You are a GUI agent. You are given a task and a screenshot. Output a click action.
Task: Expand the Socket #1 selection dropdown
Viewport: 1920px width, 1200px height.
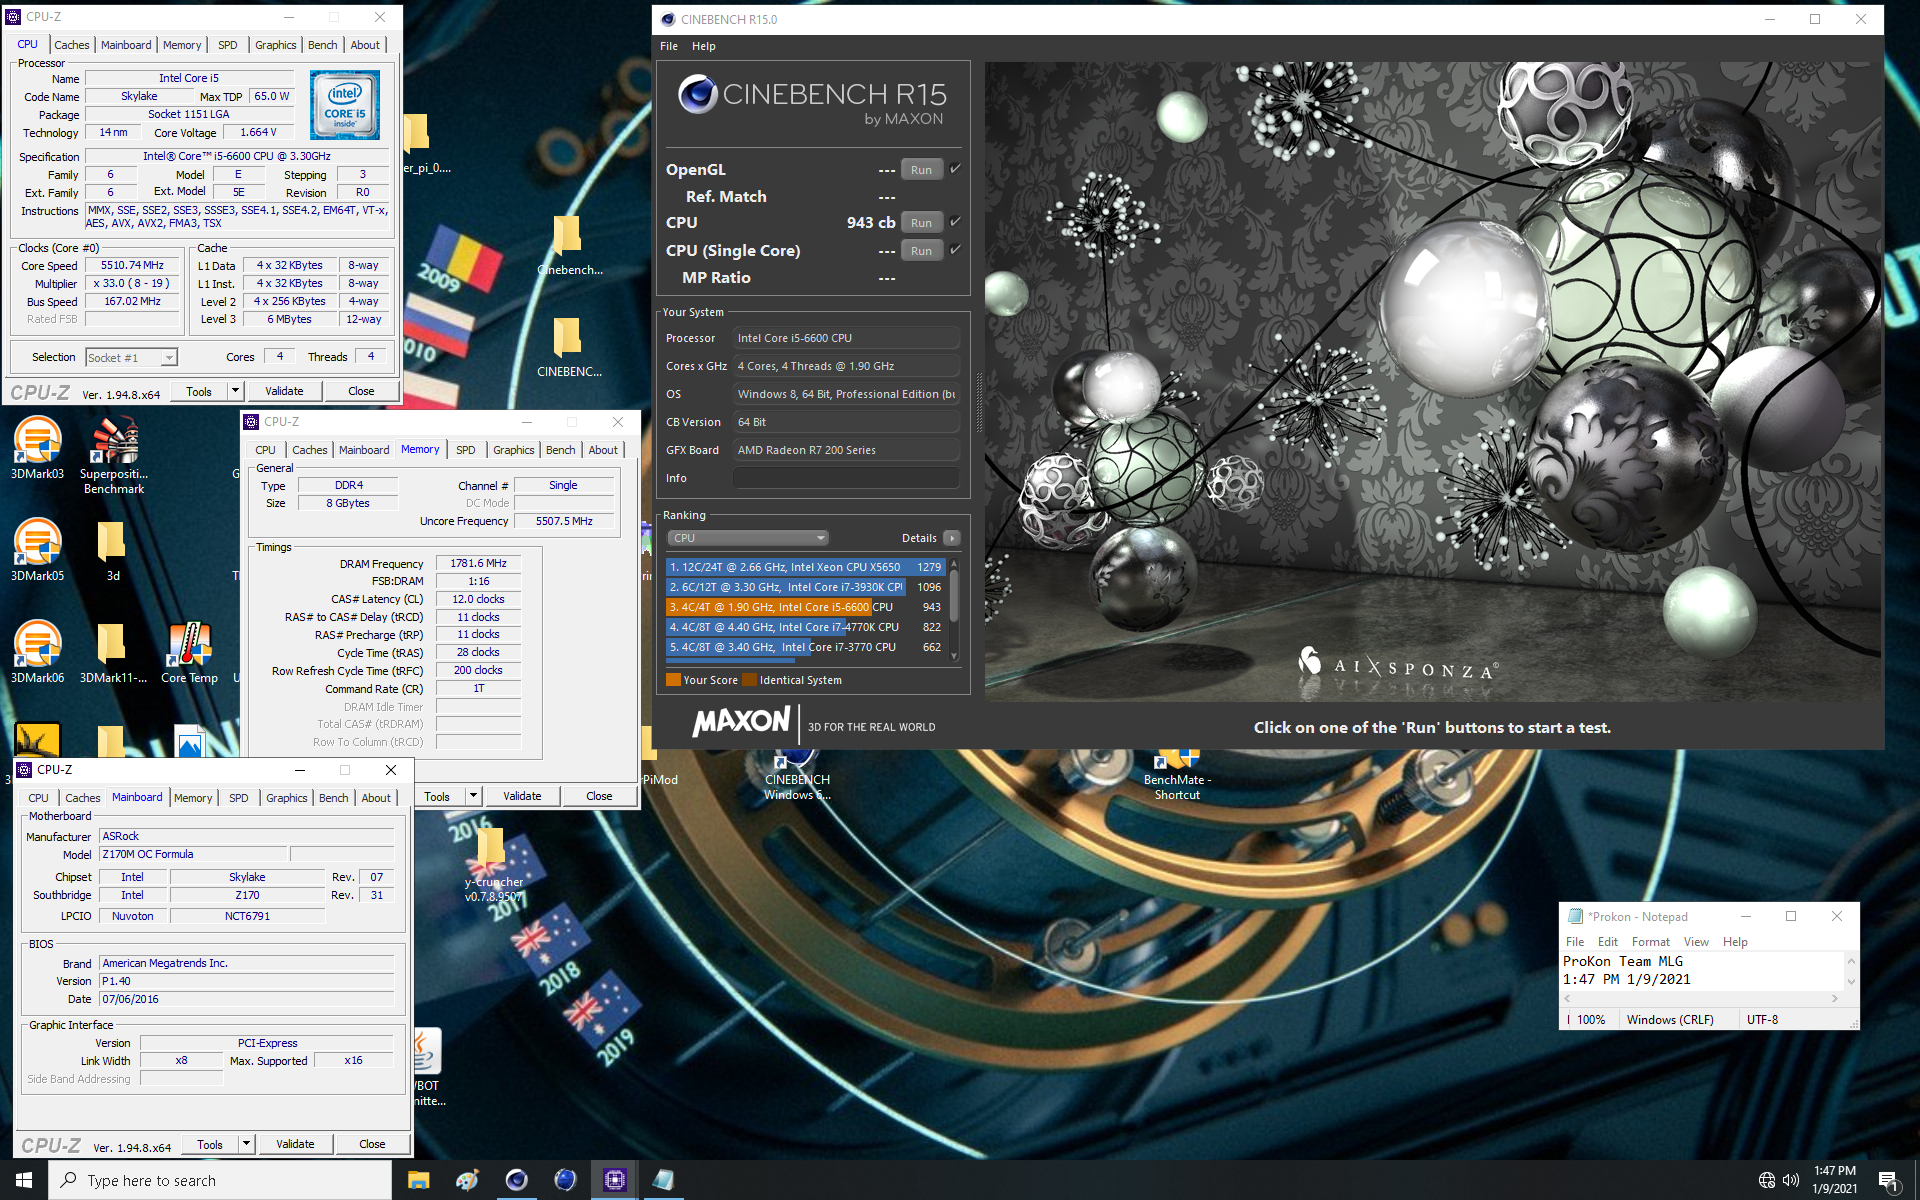(169, 357)
